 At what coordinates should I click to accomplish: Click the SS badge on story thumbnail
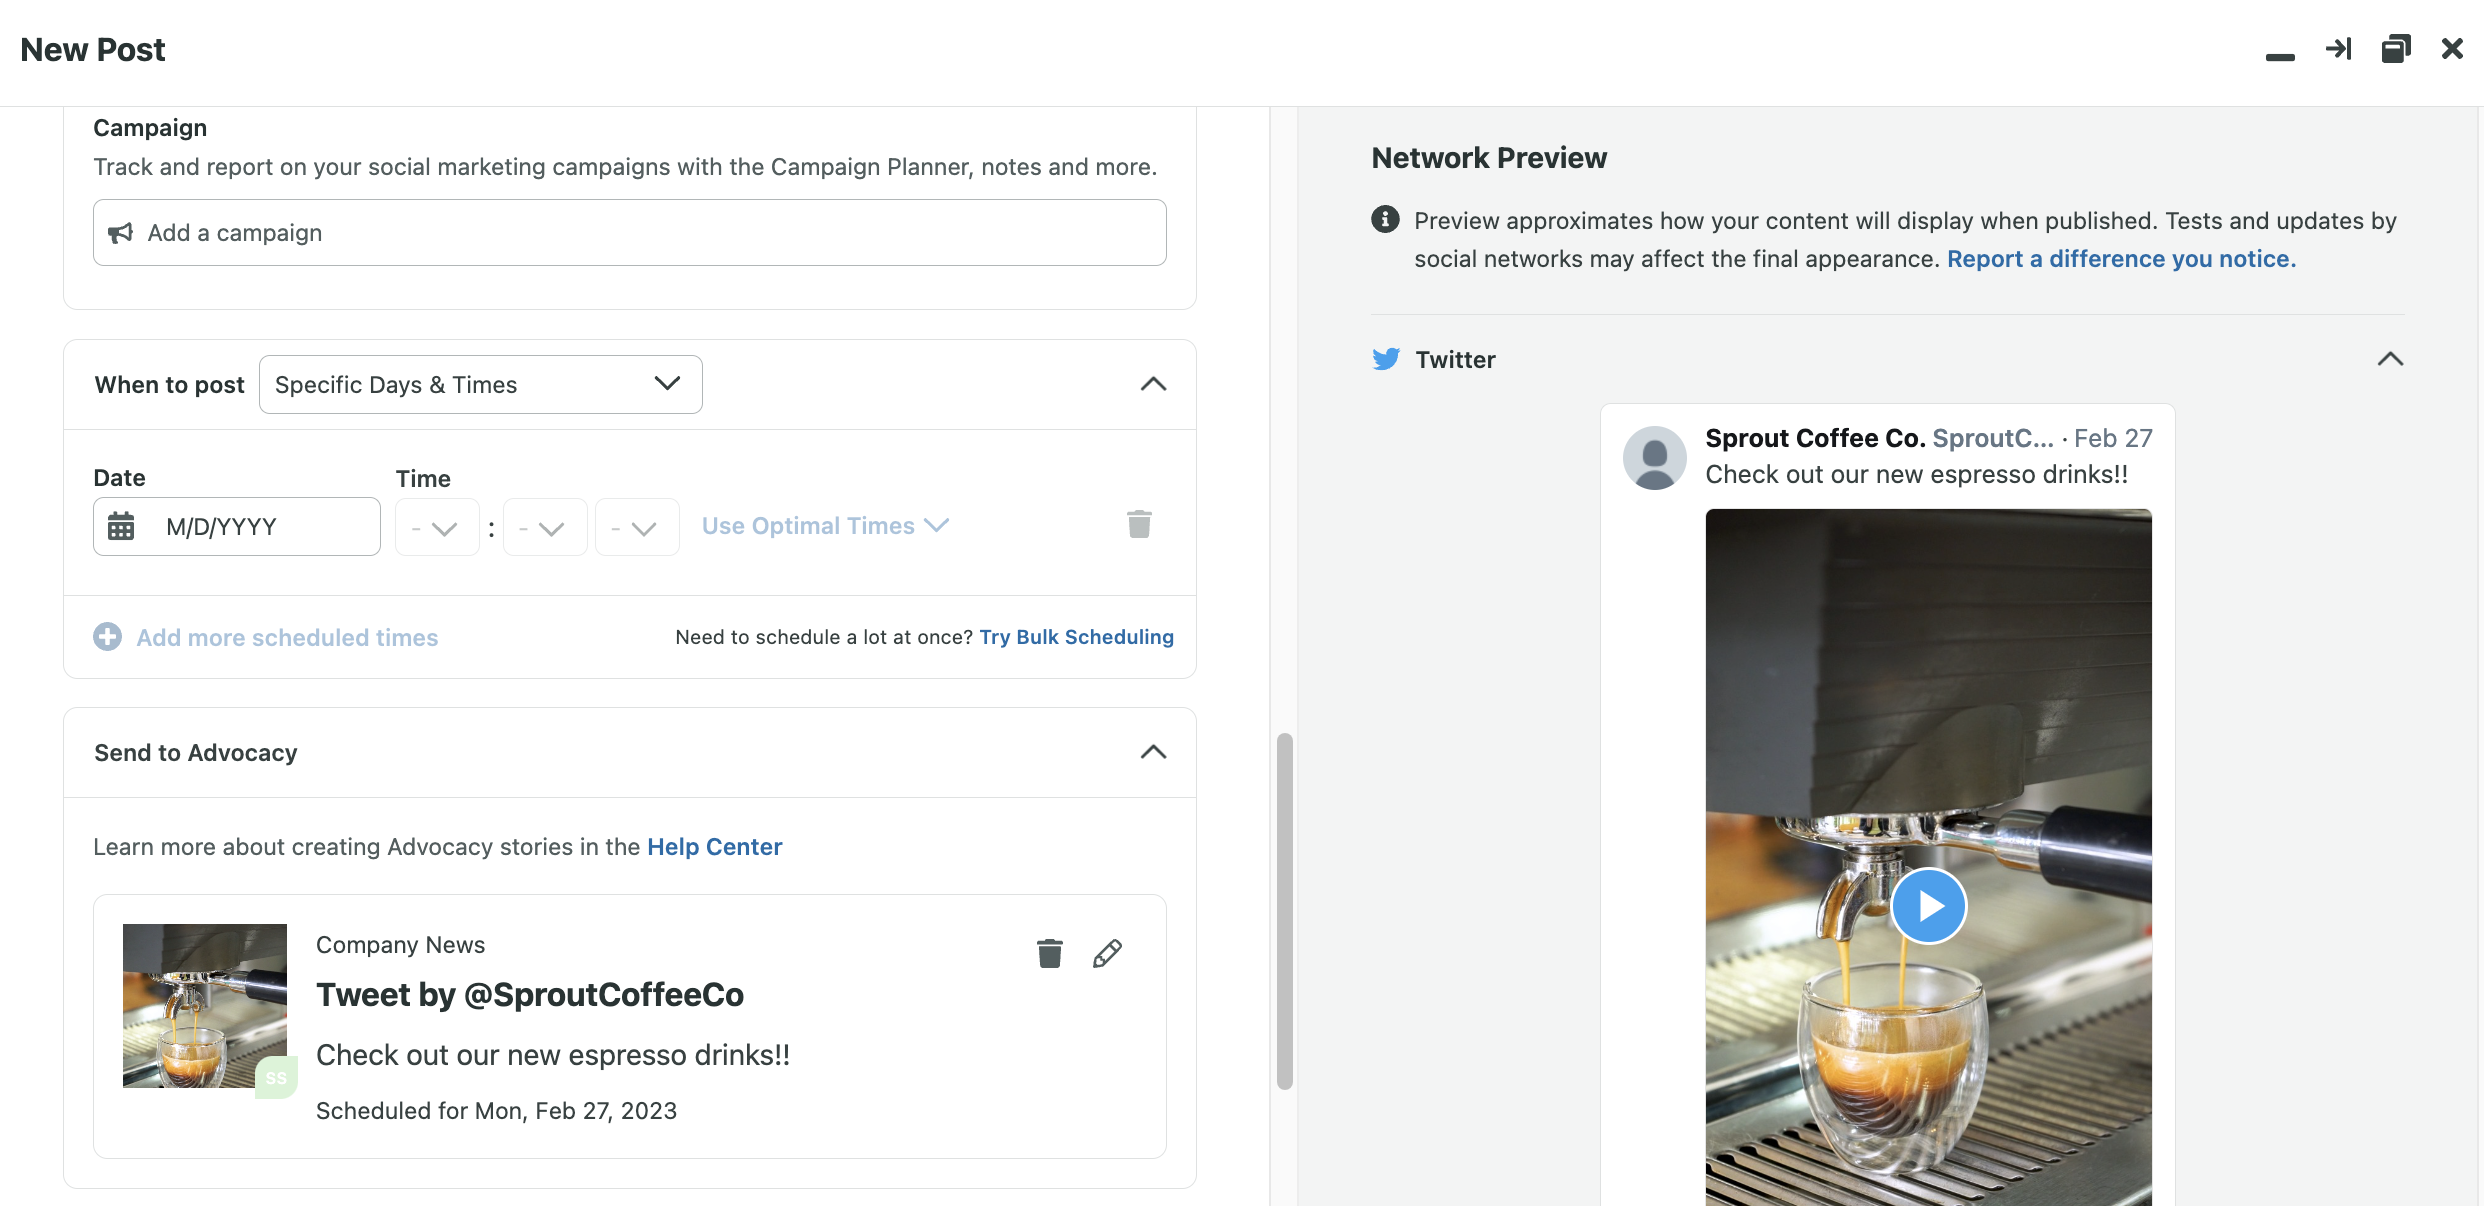(276, 1078)
